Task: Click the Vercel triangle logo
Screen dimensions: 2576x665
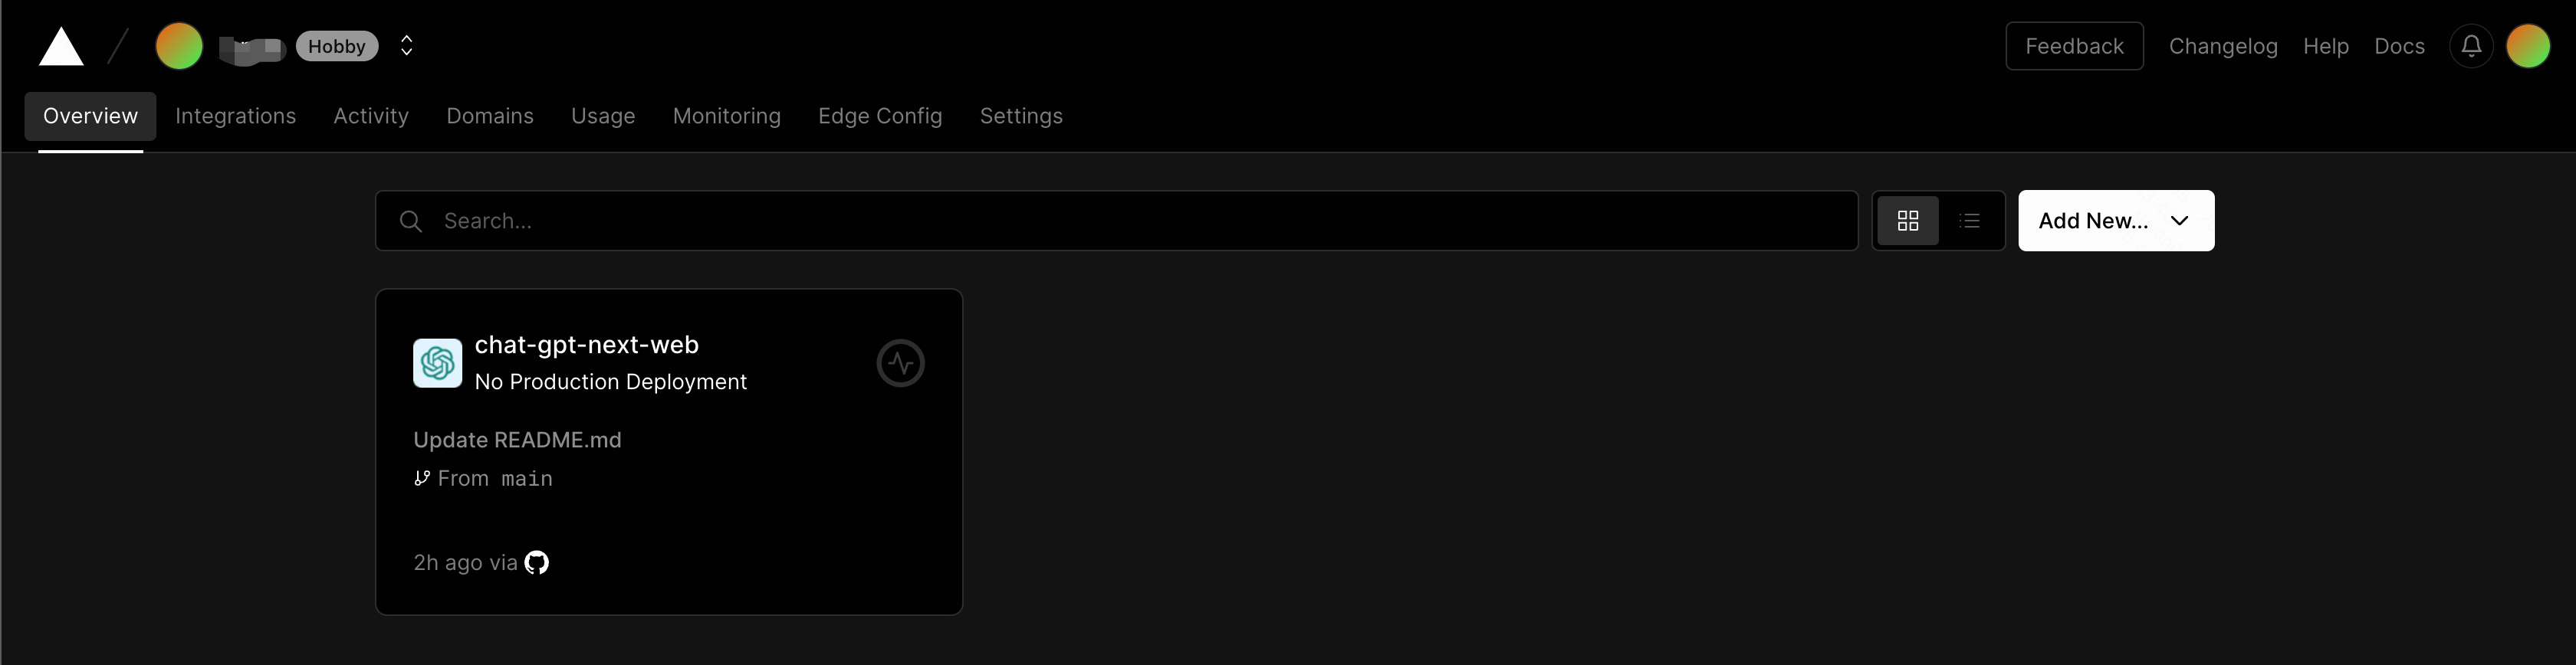Action: (61, 46)
